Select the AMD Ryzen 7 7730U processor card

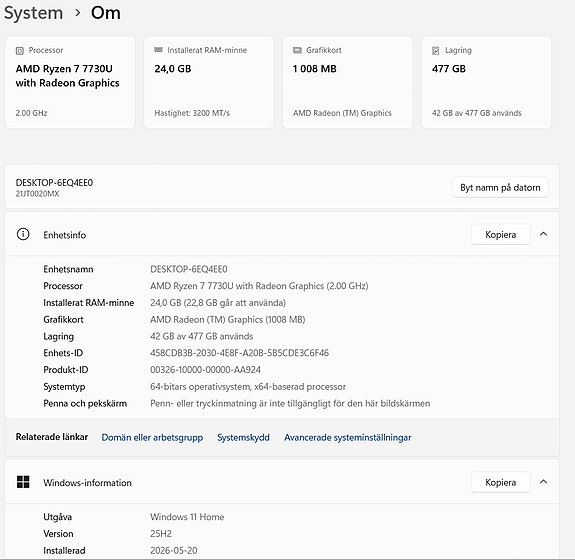[70, 82]
